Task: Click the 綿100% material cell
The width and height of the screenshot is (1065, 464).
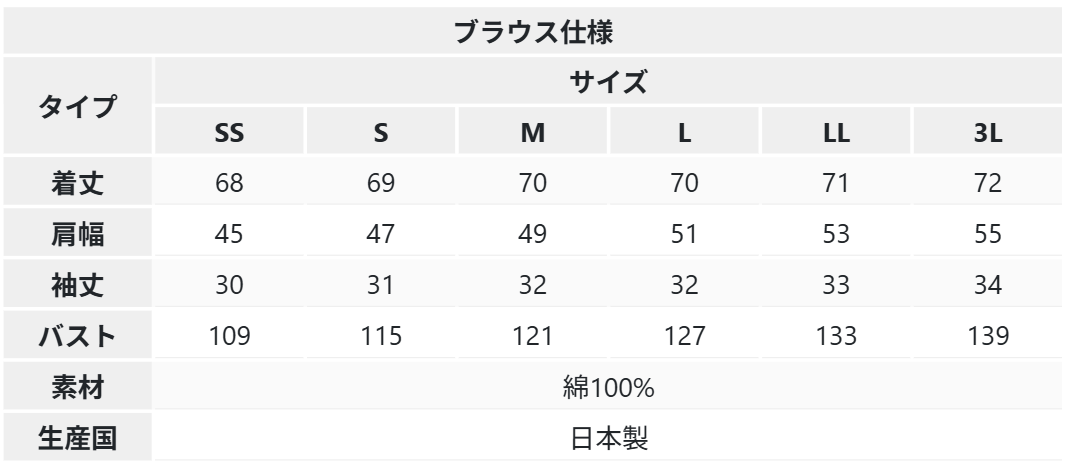Action: tap(608, 387)
